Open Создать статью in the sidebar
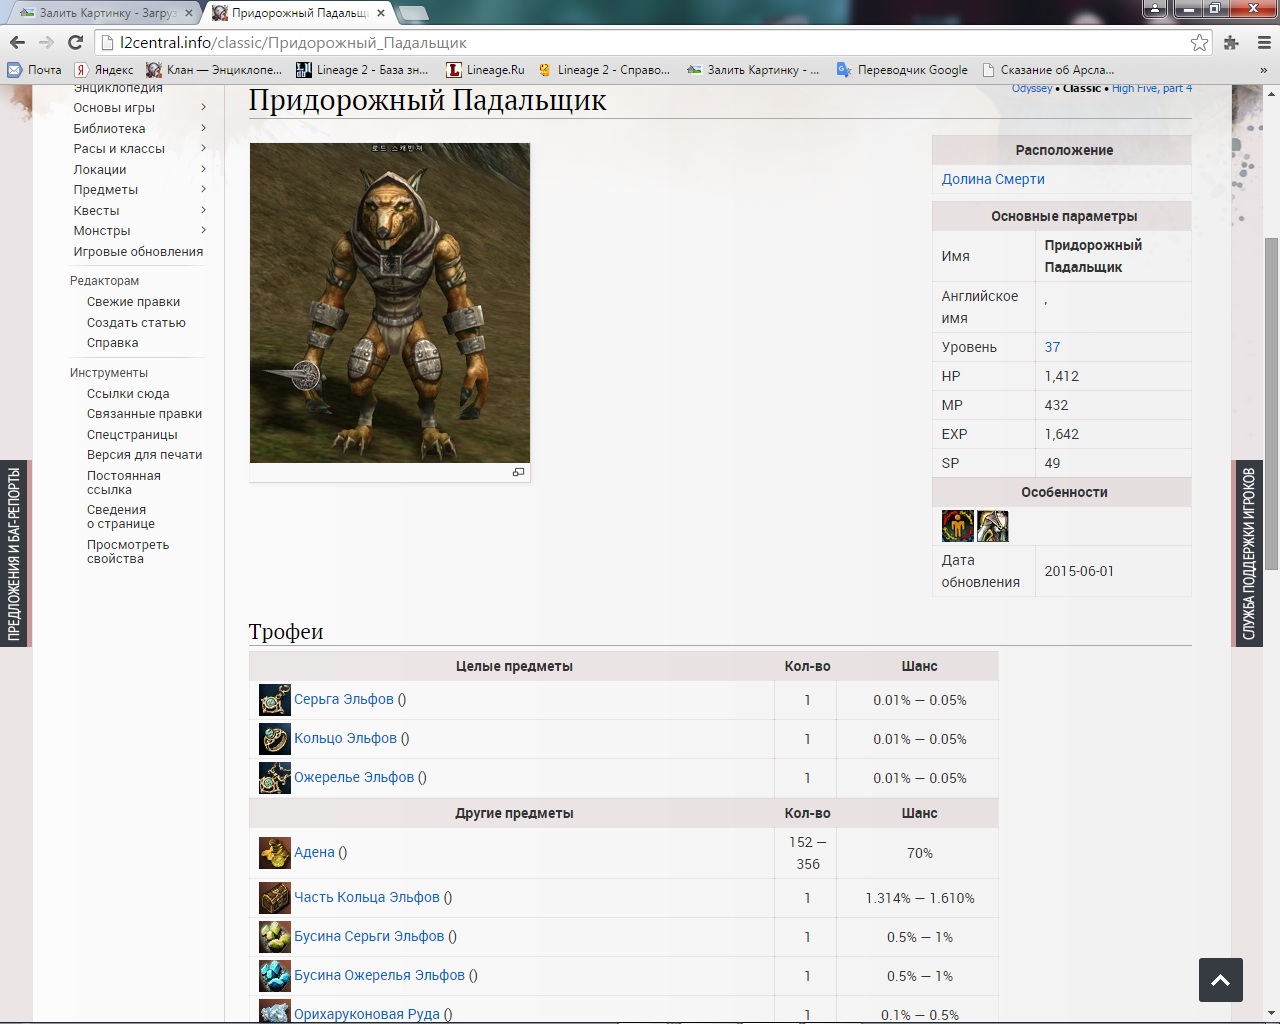 (136, 322)
